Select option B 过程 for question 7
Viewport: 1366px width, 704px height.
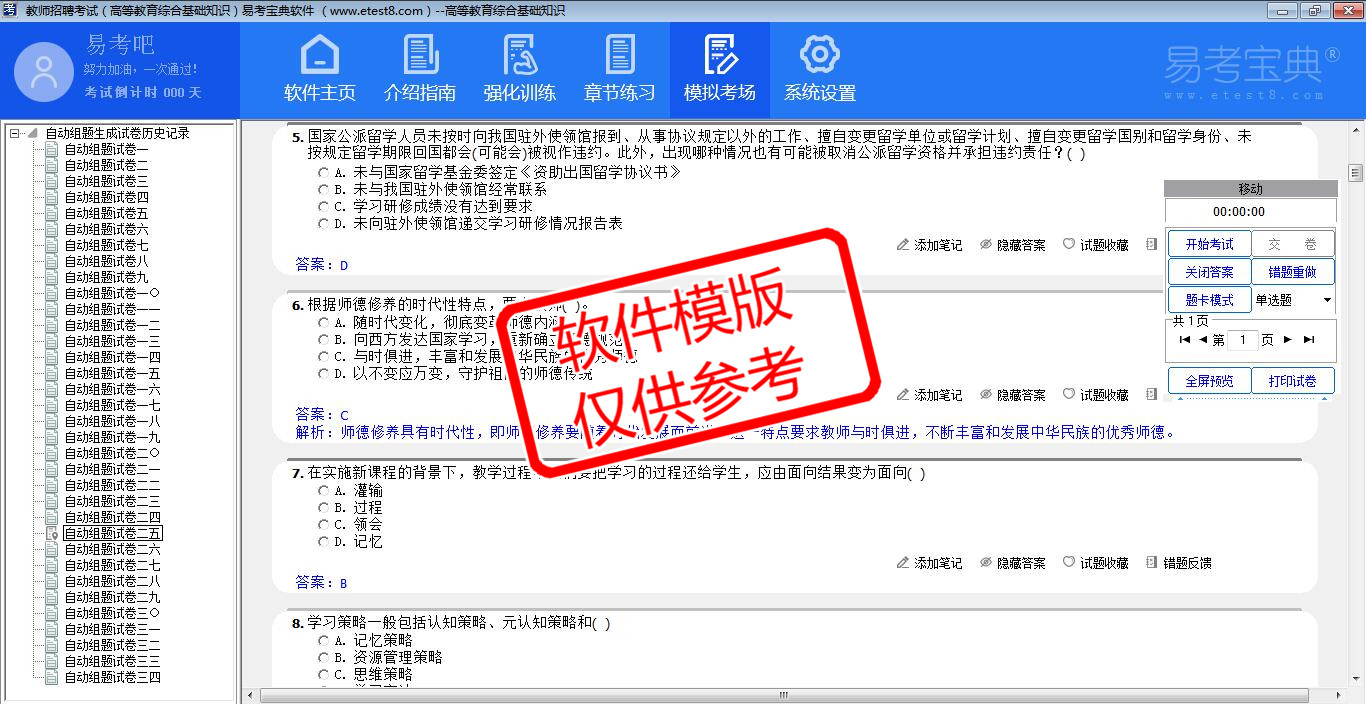(323, 508)
